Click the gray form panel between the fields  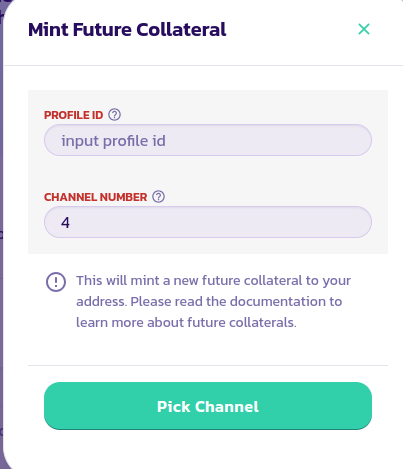pyautogui.click(x=208, y=173)
